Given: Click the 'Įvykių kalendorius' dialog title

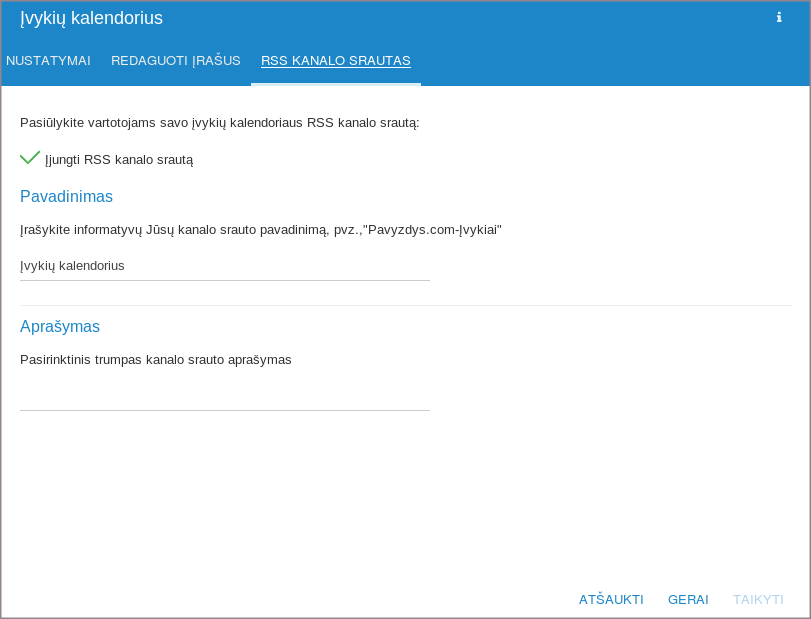Looking at the screenshot, I should point(91,18).
